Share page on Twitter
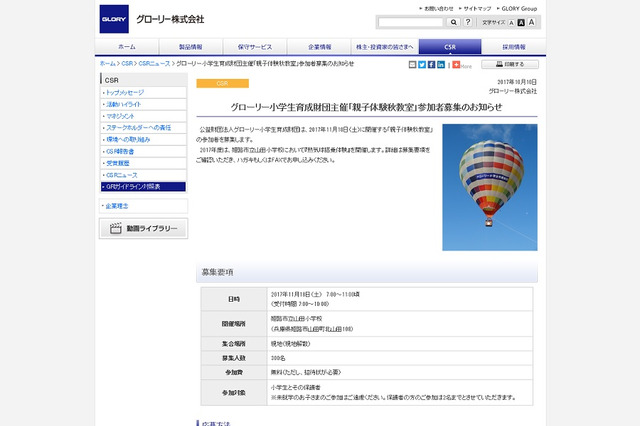 pos(422,64)
